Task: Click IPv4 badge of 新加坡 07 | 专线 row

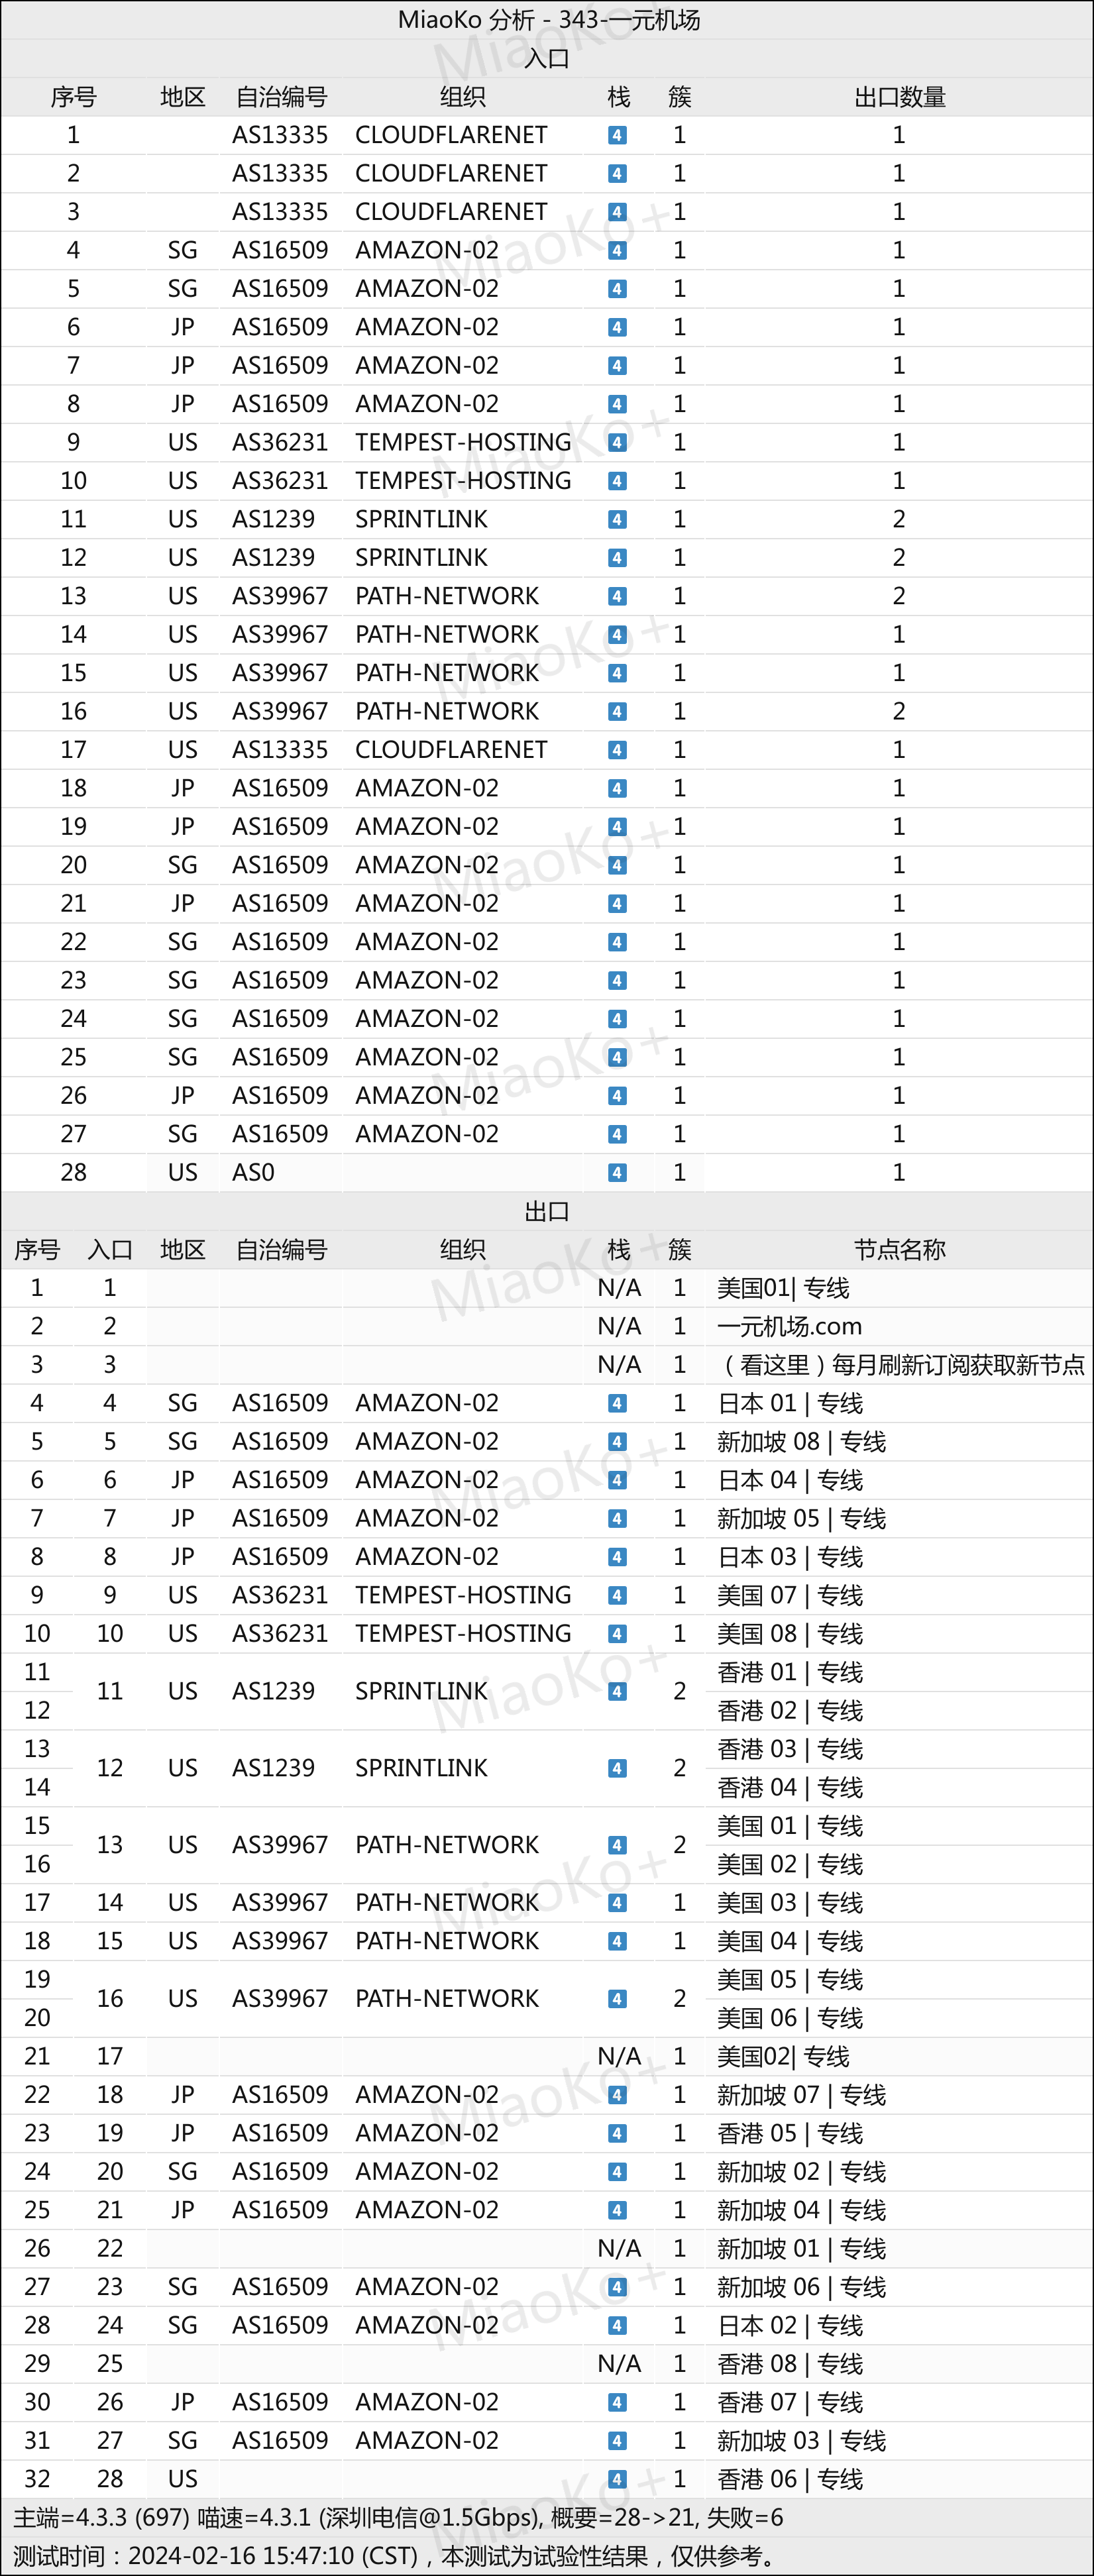Action: point(618,2095)
